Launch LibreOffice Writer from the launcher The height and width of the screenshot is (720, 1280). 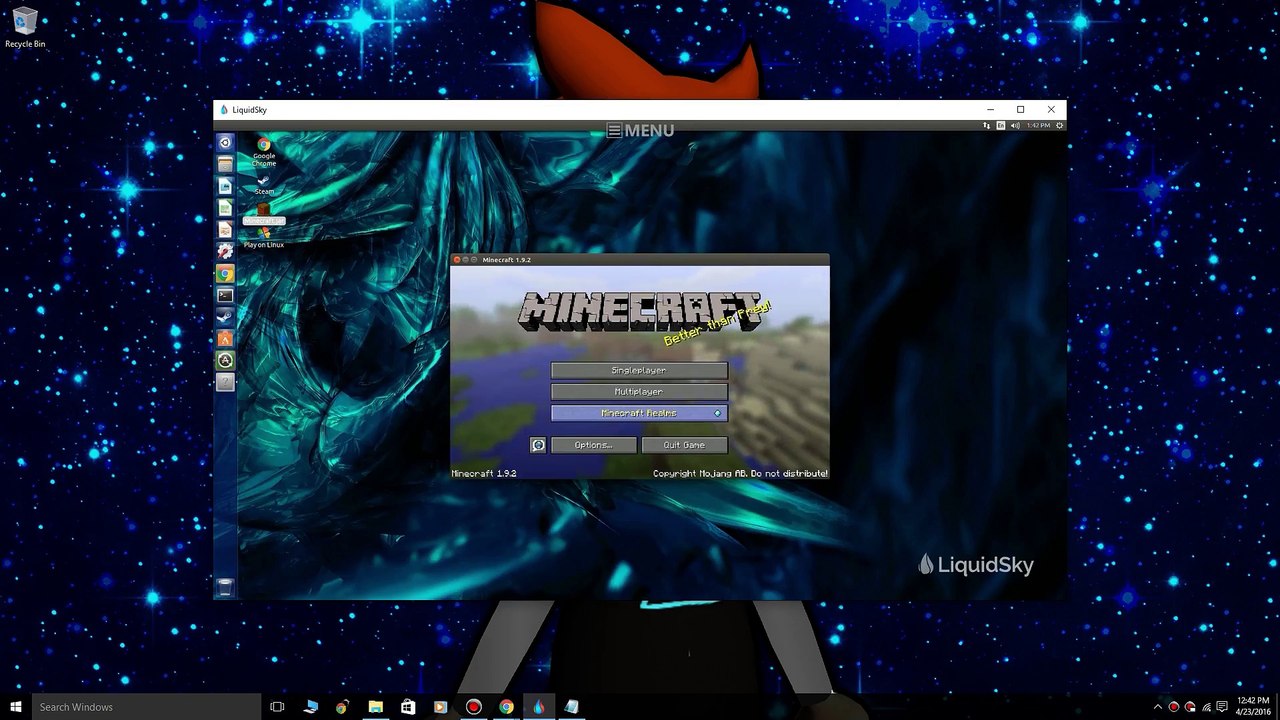pos(225,186)
